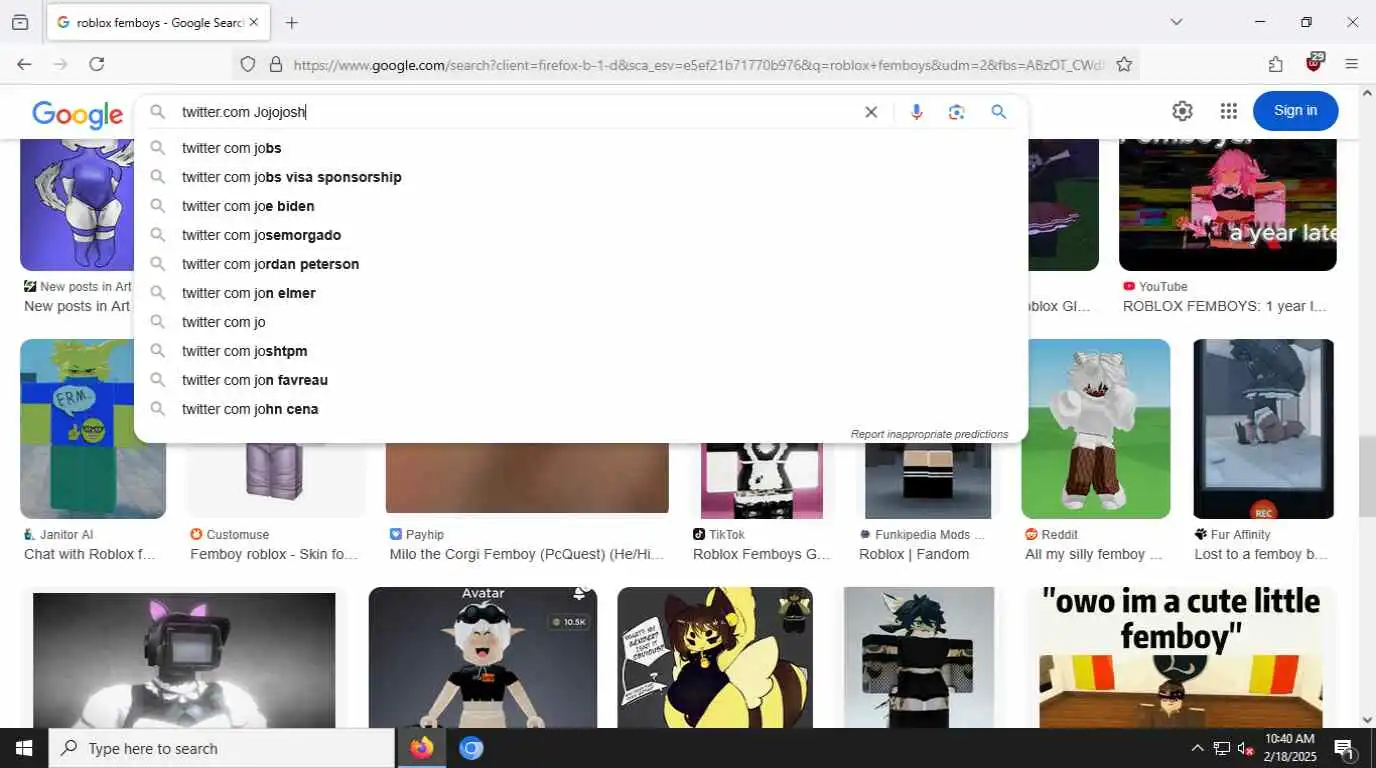
Task: Open the 'owo im a cute little femboy' thumbnail
Action: 1180,657
